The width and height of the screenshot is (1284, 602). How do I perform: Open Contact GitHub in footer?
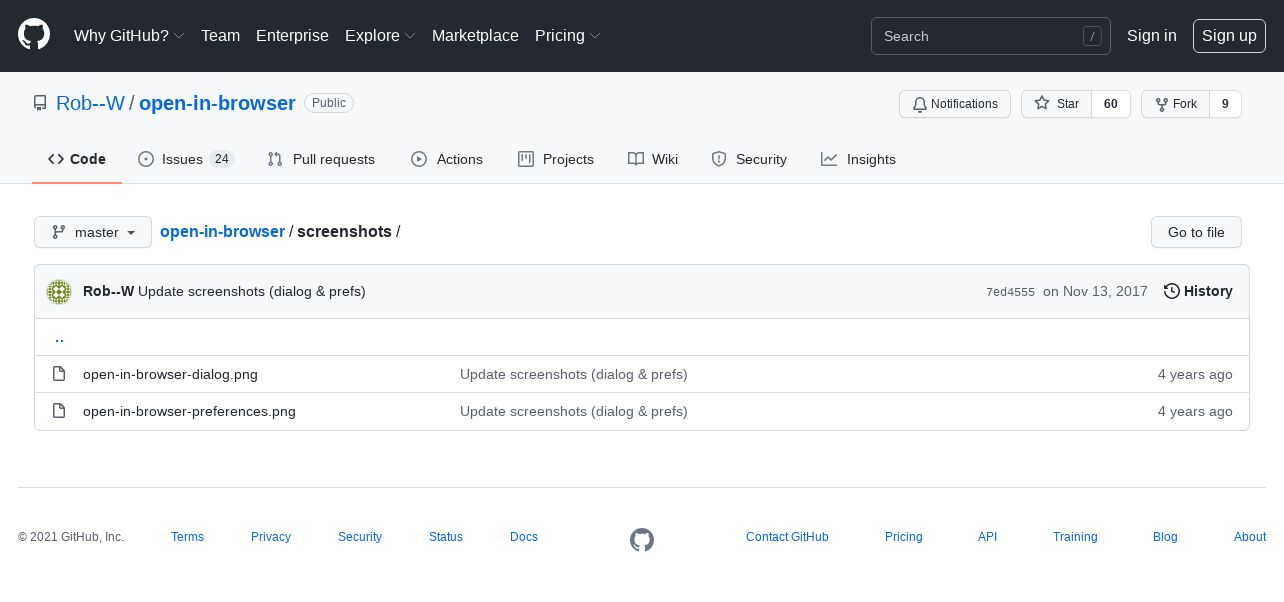click(x=787, y=537)
